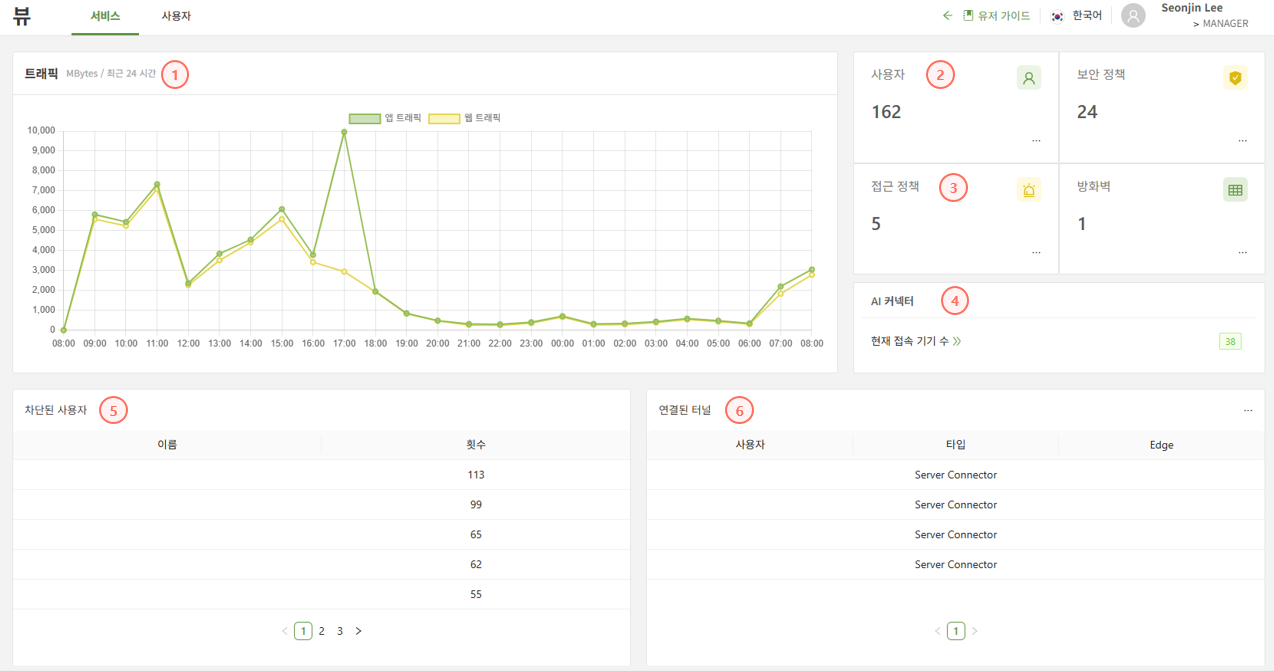Toggle the 웹 트래픽 legend series
The width and height of the screenshot is (1274, 671).
(464, 118)
